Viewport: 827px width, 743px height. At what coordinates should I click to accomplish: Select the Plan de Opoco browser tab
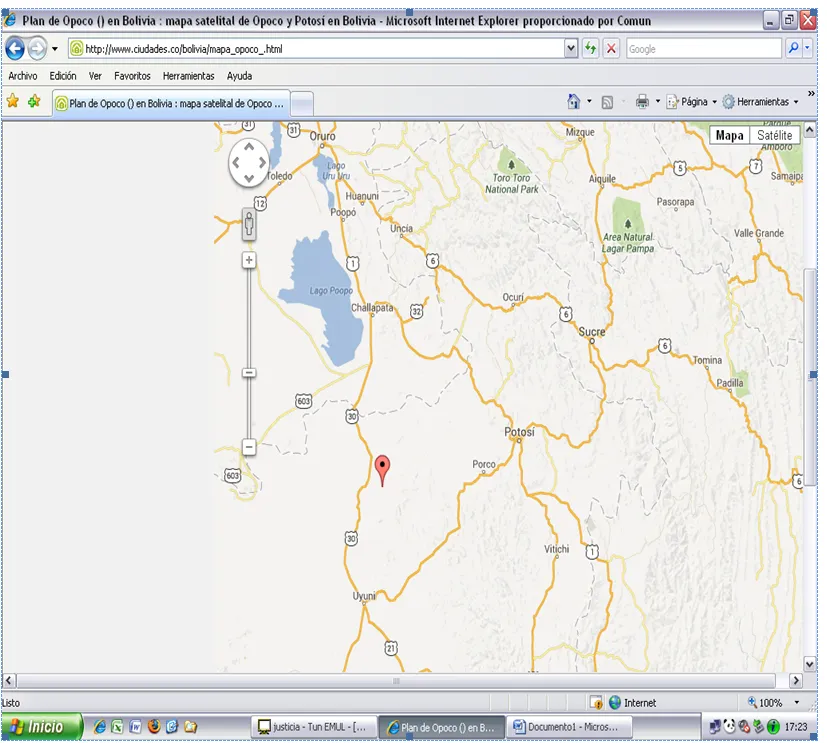click(x=171, y=103)
